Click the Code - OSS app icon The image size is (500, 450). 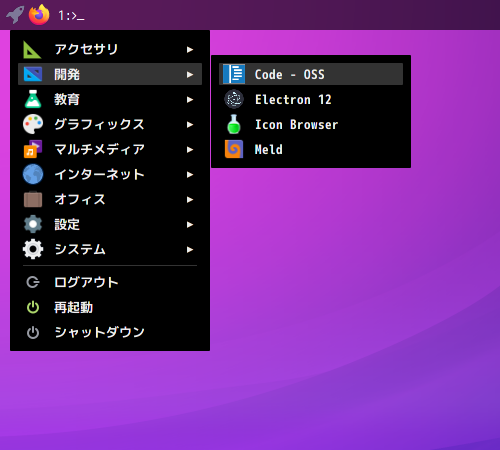click(234, 74)
